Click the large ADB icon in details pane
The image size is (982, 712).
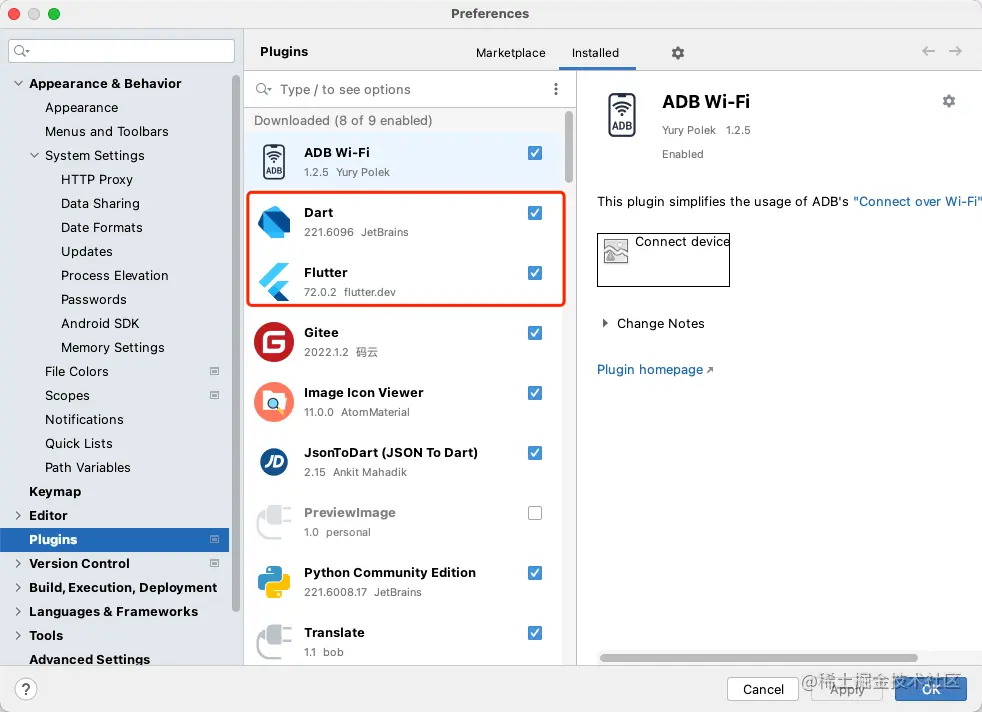pos(622,115)
